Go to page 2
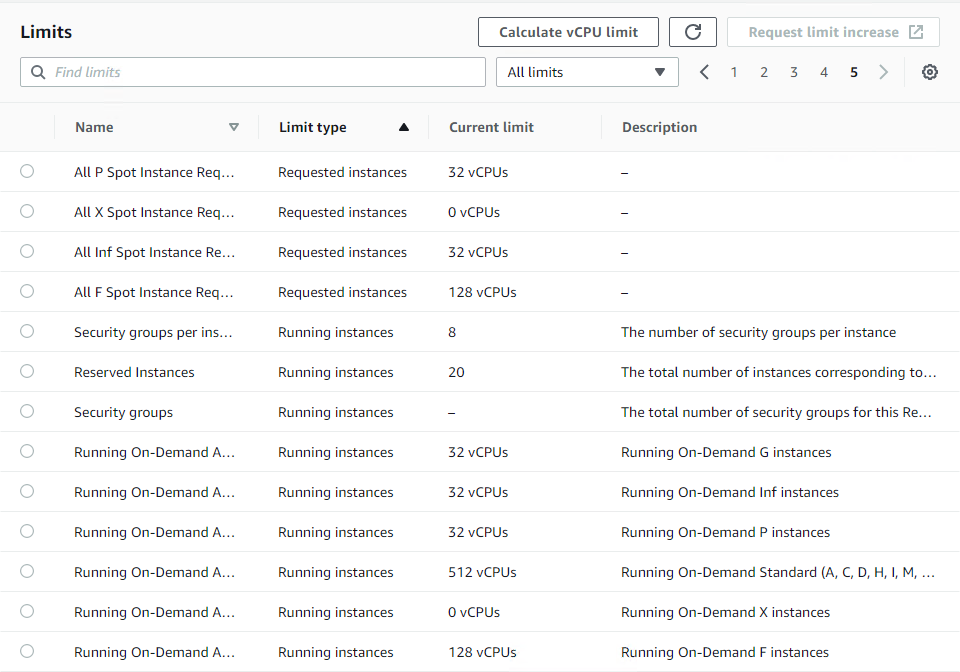Viewport: 960px width, 672px height. (763, 72)
